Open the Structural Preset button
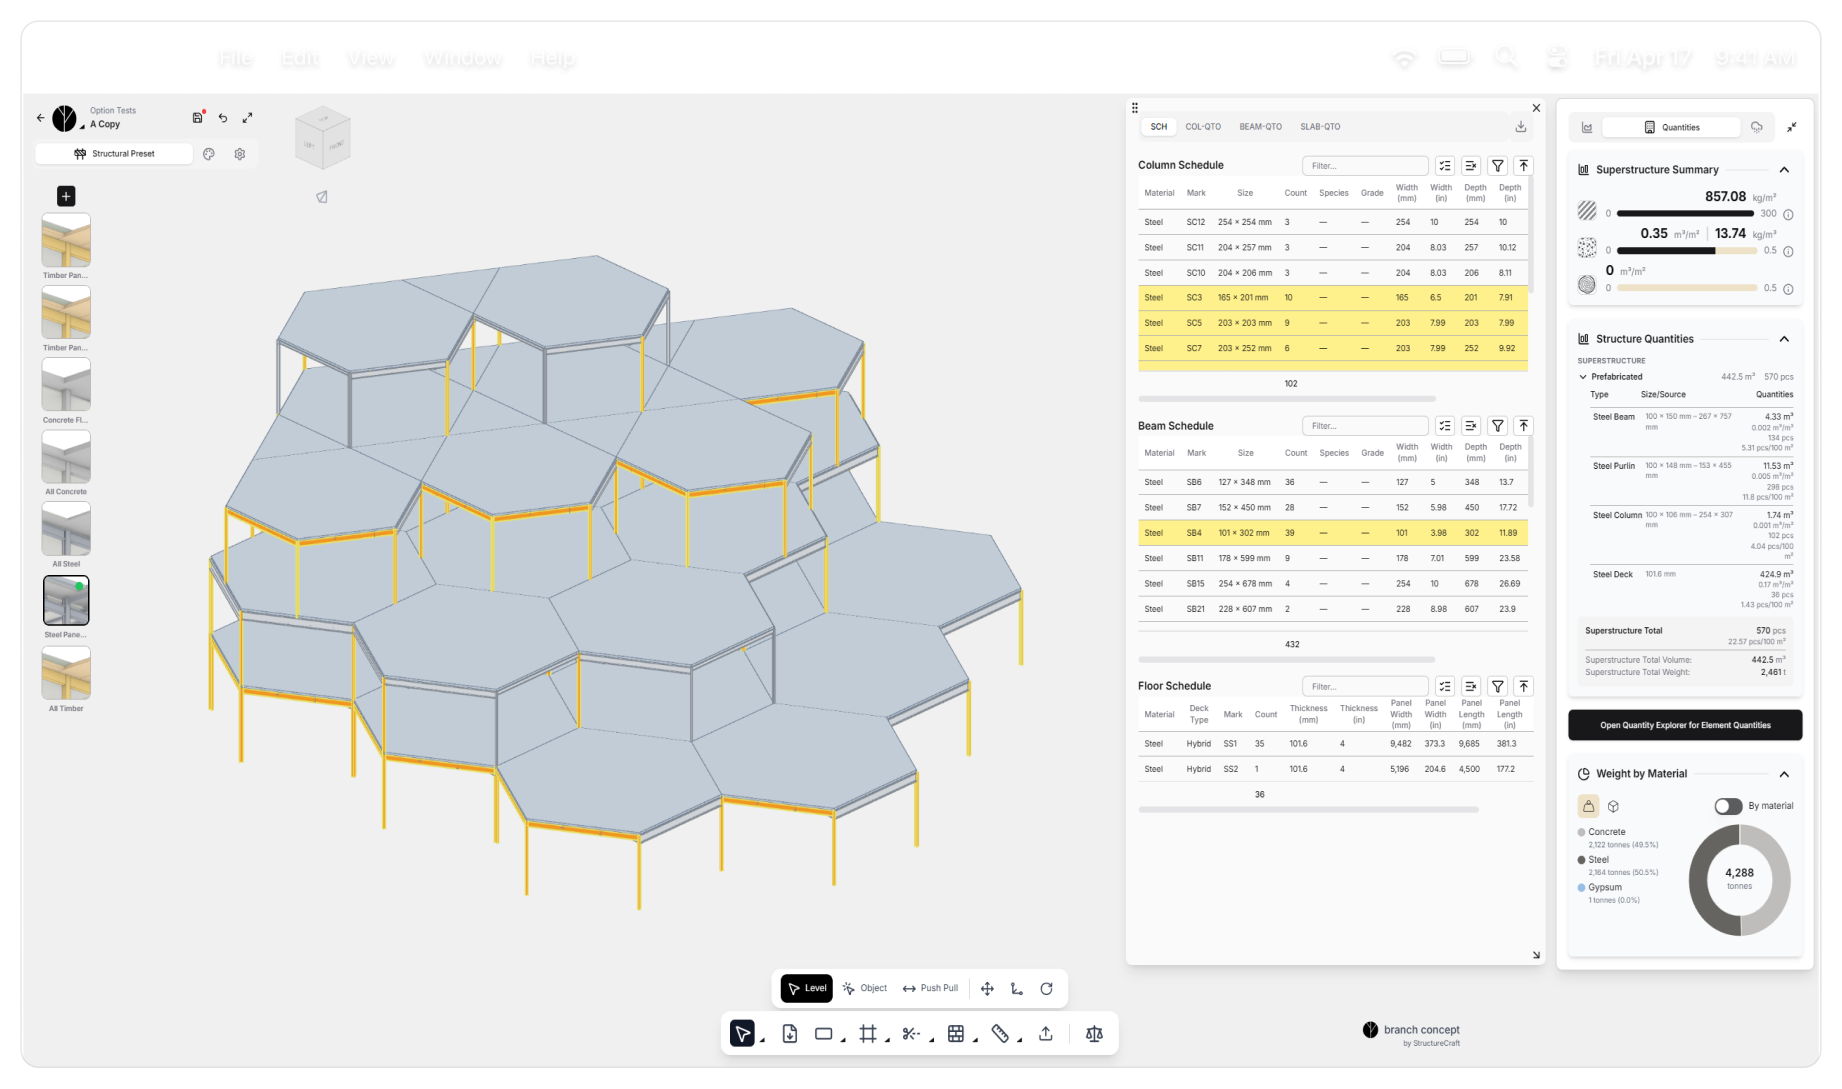The width and height of the screenshot is (1842, 1089). 114,154
